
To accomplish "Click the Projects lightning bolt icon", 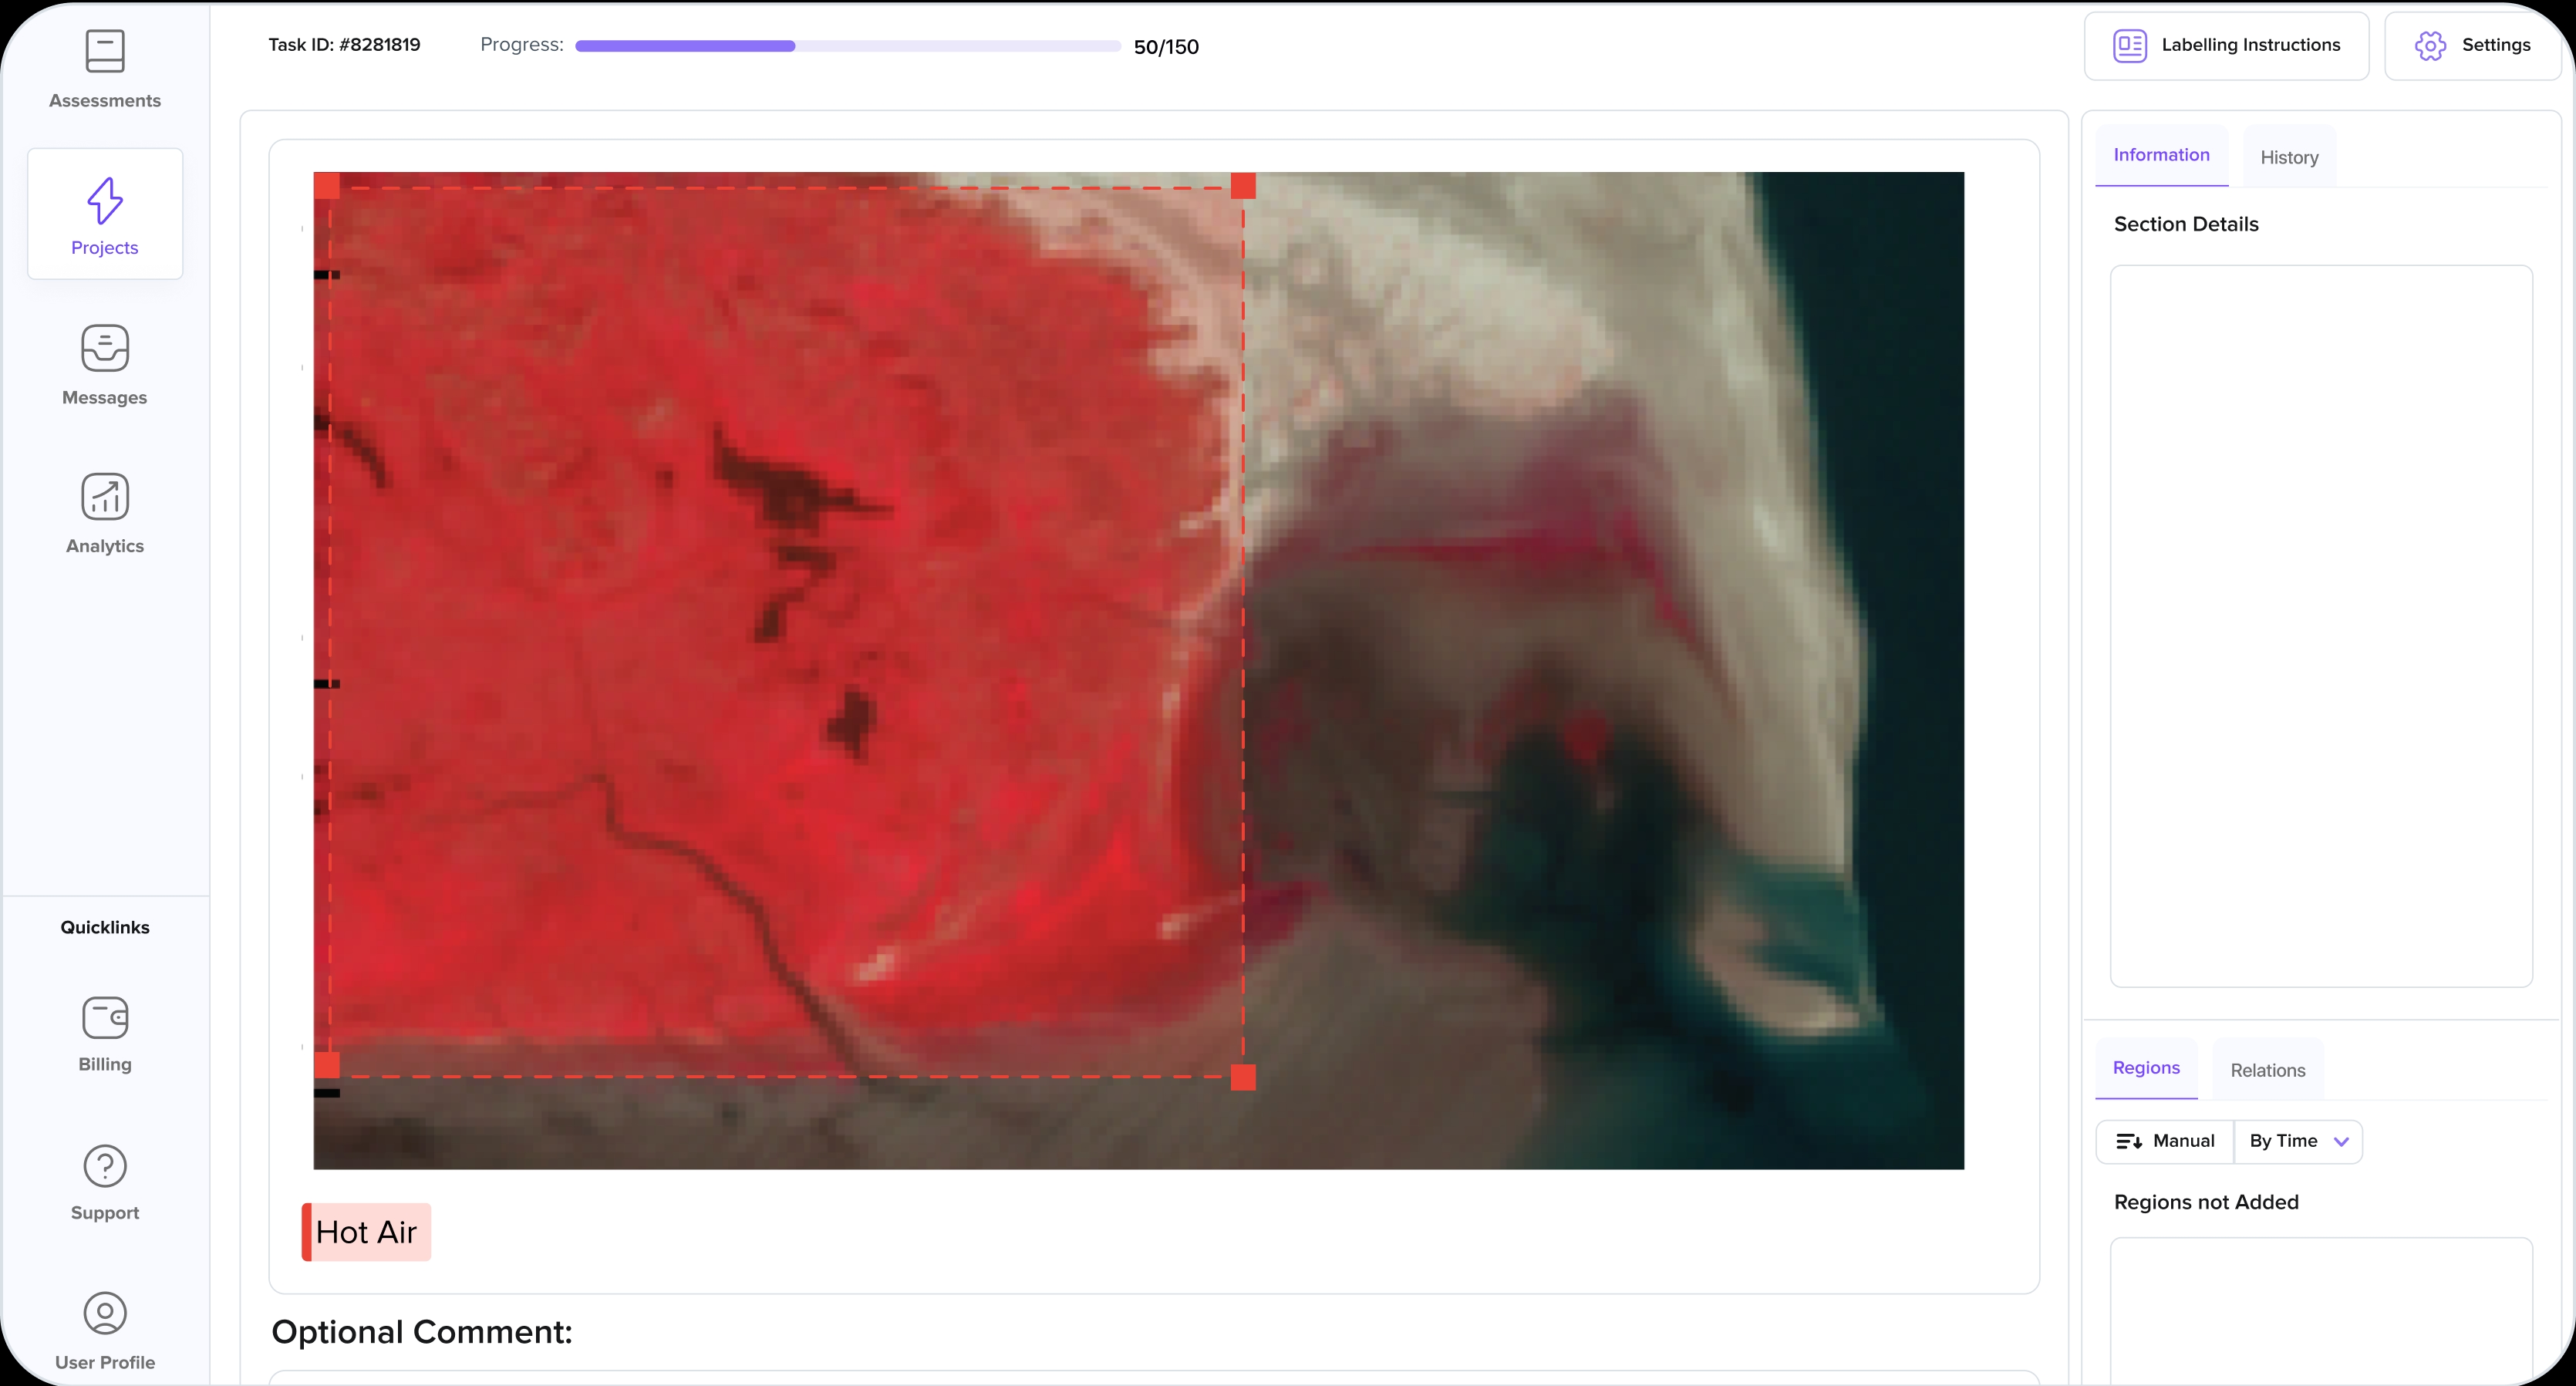I will 105,201.
